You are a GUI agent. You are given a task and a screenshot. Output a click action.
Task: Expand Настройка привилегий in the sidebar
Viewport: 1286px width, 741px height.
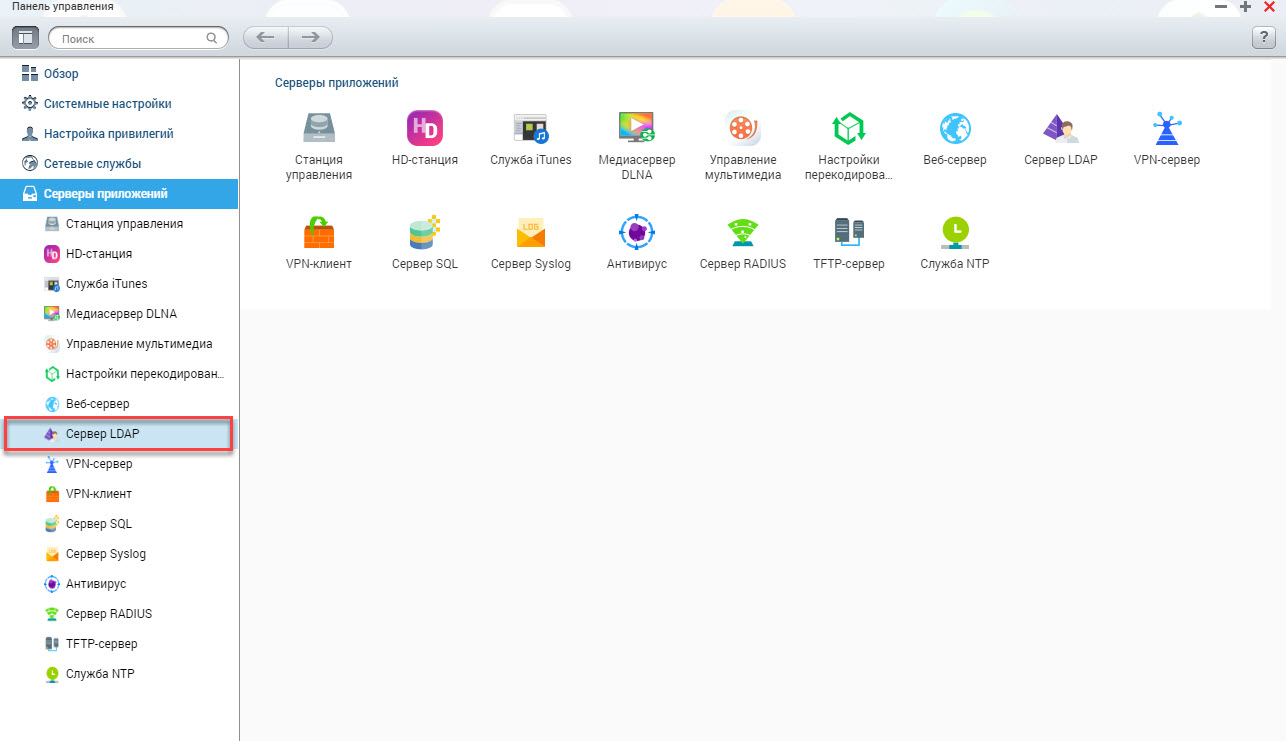[120, 134]
